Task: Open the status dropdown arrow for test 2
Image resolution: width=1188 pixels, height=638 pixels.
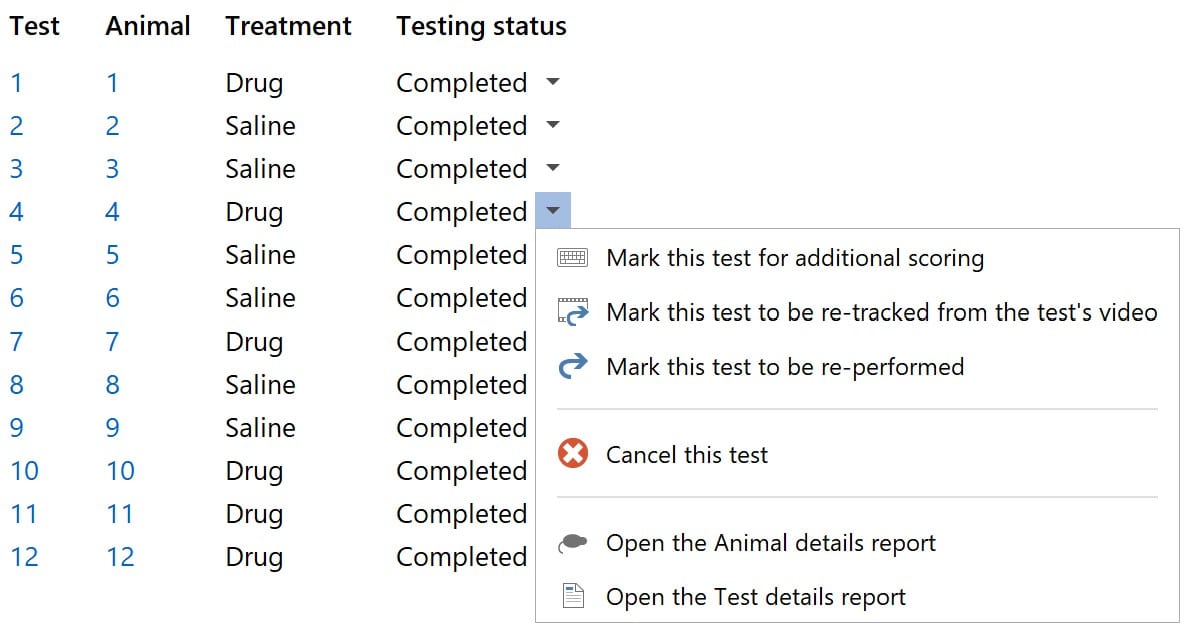Action: click(553, 126)
